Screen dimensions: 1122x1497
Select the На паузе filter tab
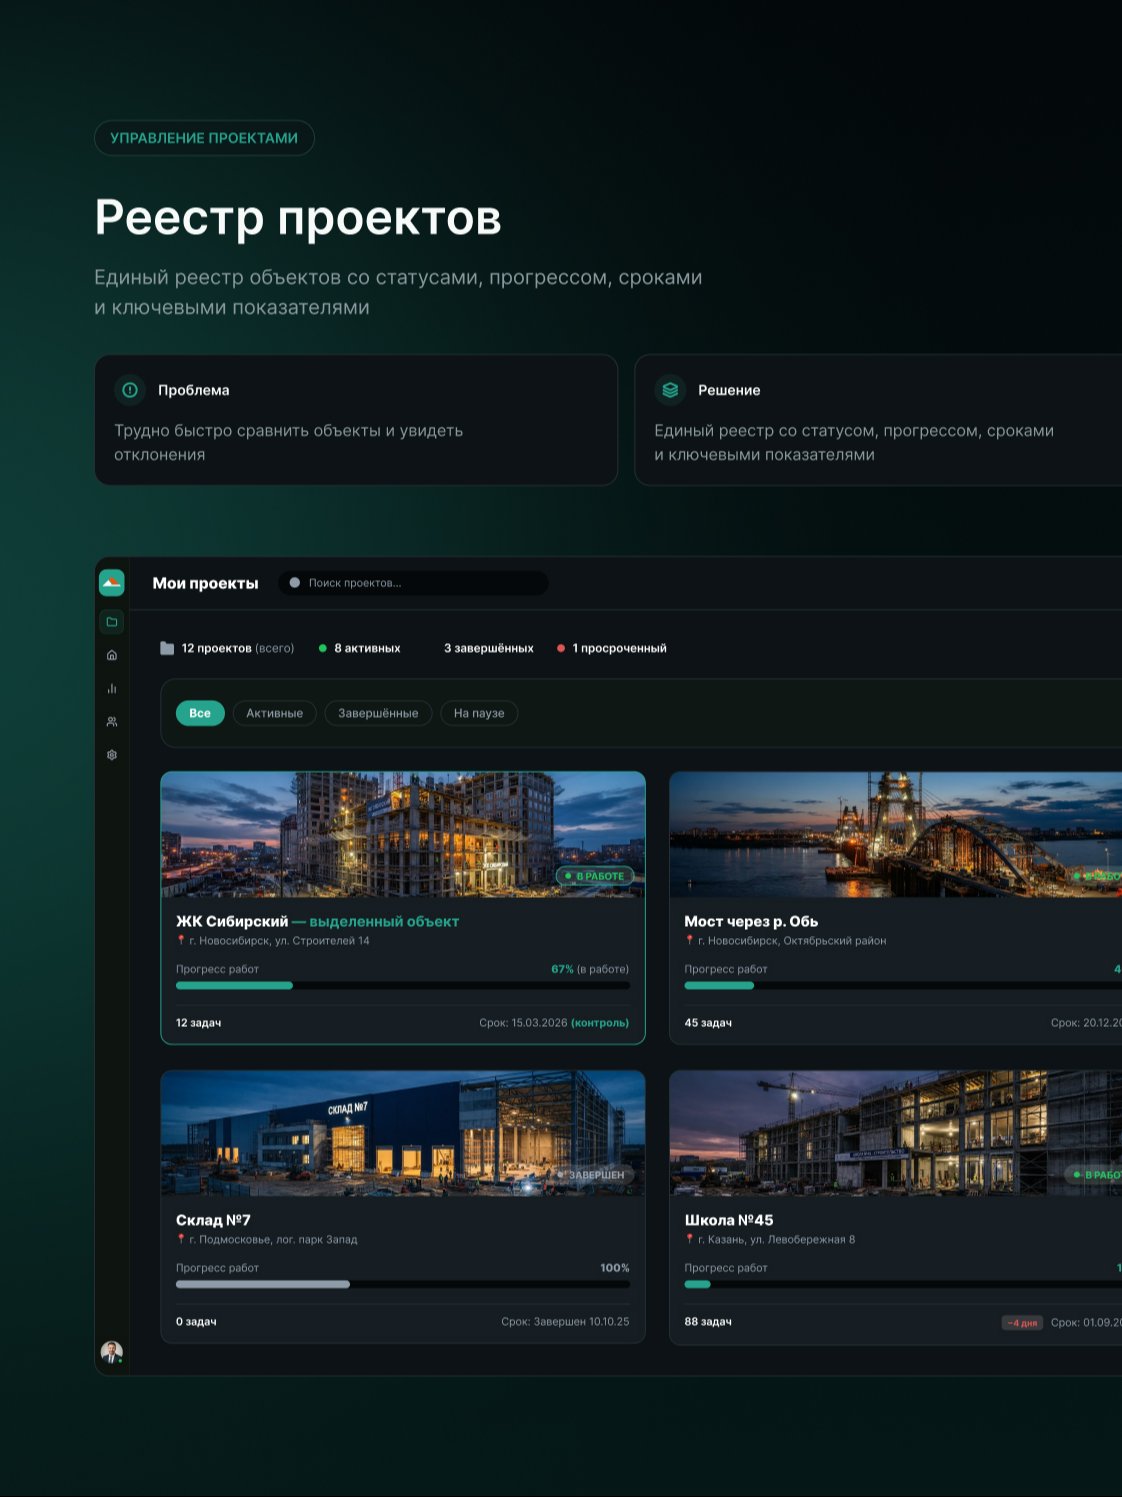[479, 713]
